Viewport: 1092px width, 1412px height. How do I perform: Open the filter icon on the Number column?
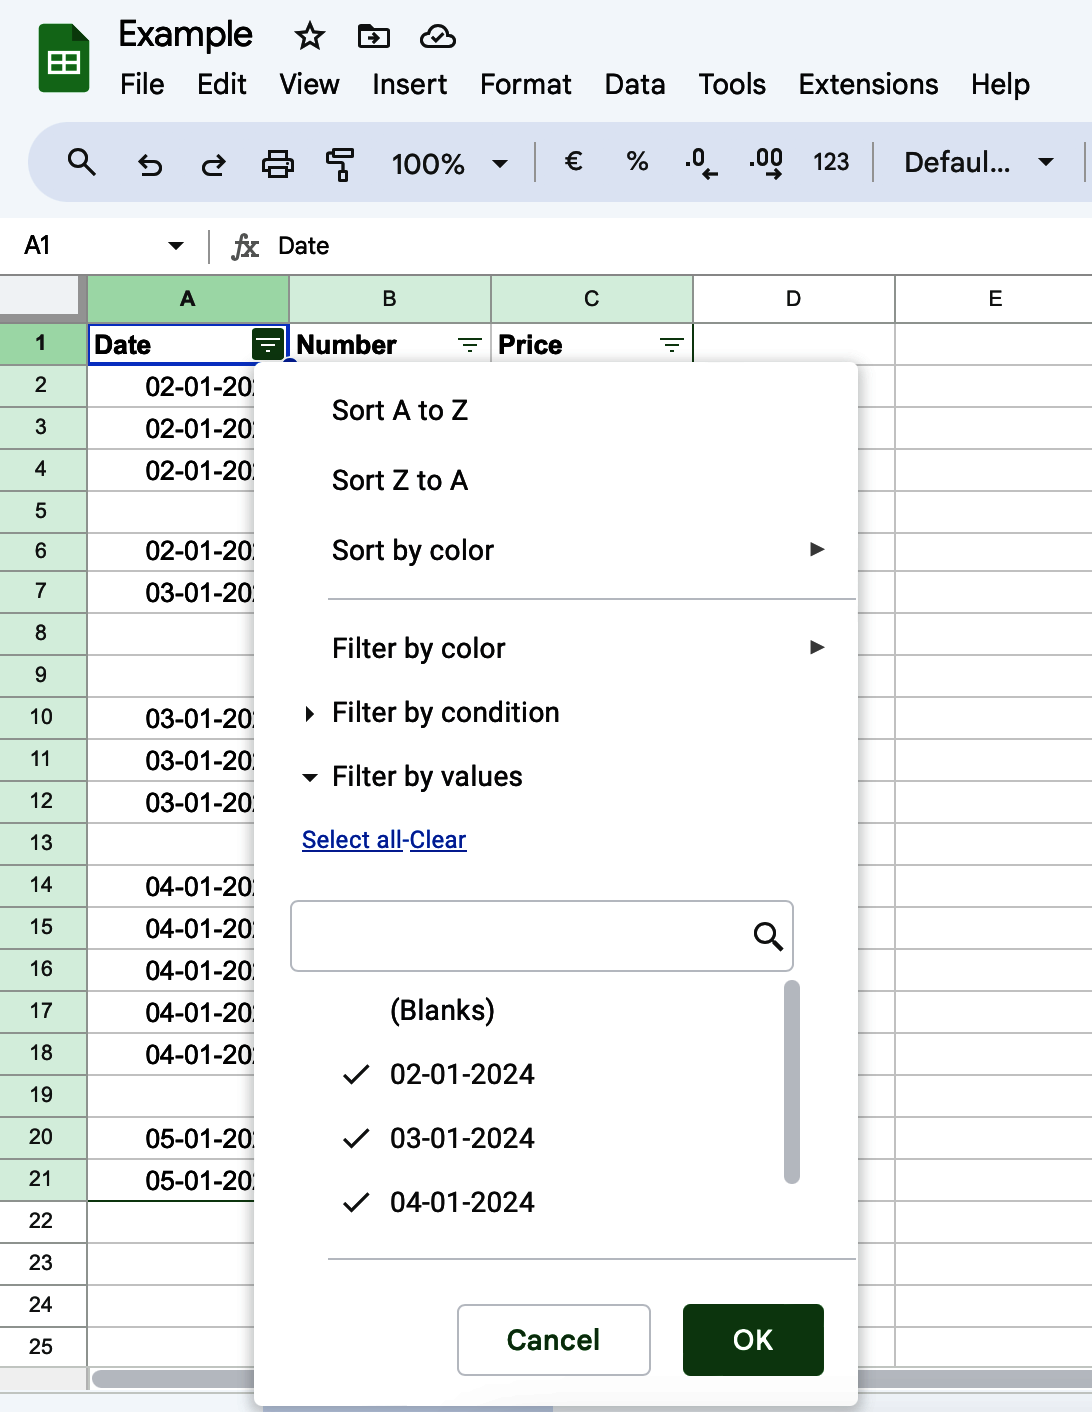click(x=469, y=345)
